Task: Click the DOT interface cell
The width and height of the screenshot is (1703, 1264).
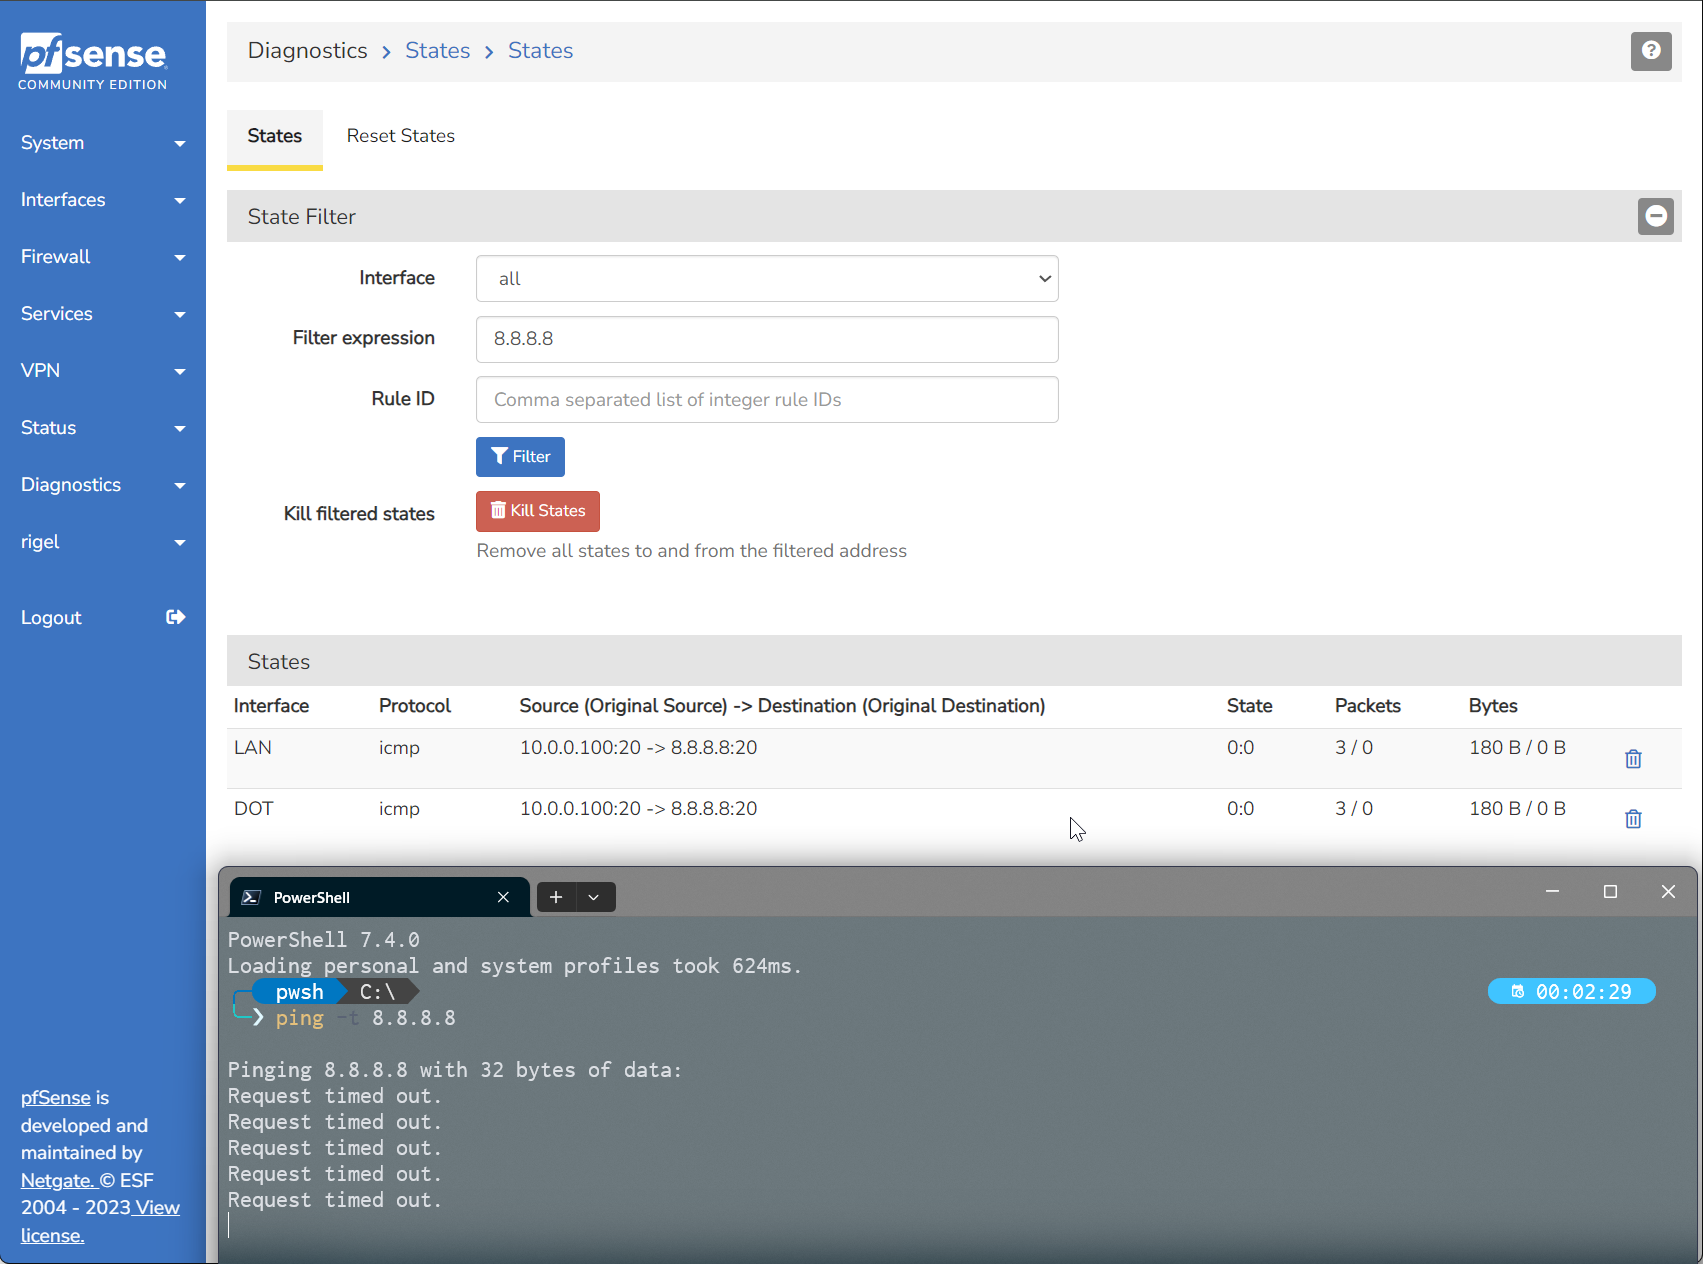Action: point(254,809)
